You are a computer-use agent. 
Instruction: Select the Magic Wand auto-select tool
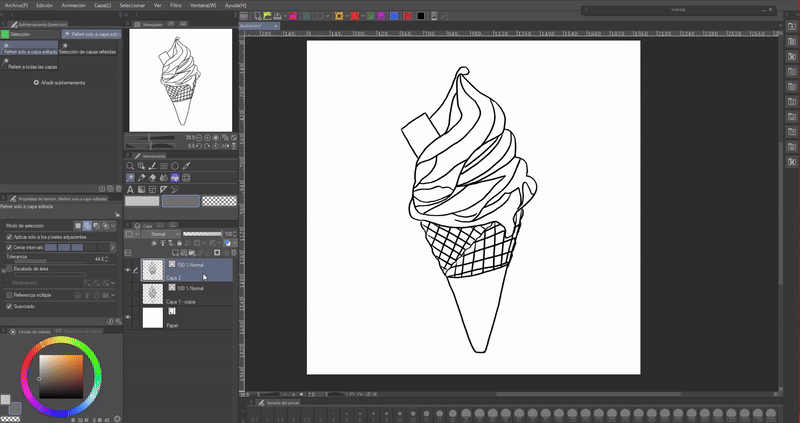pos(131,177)
